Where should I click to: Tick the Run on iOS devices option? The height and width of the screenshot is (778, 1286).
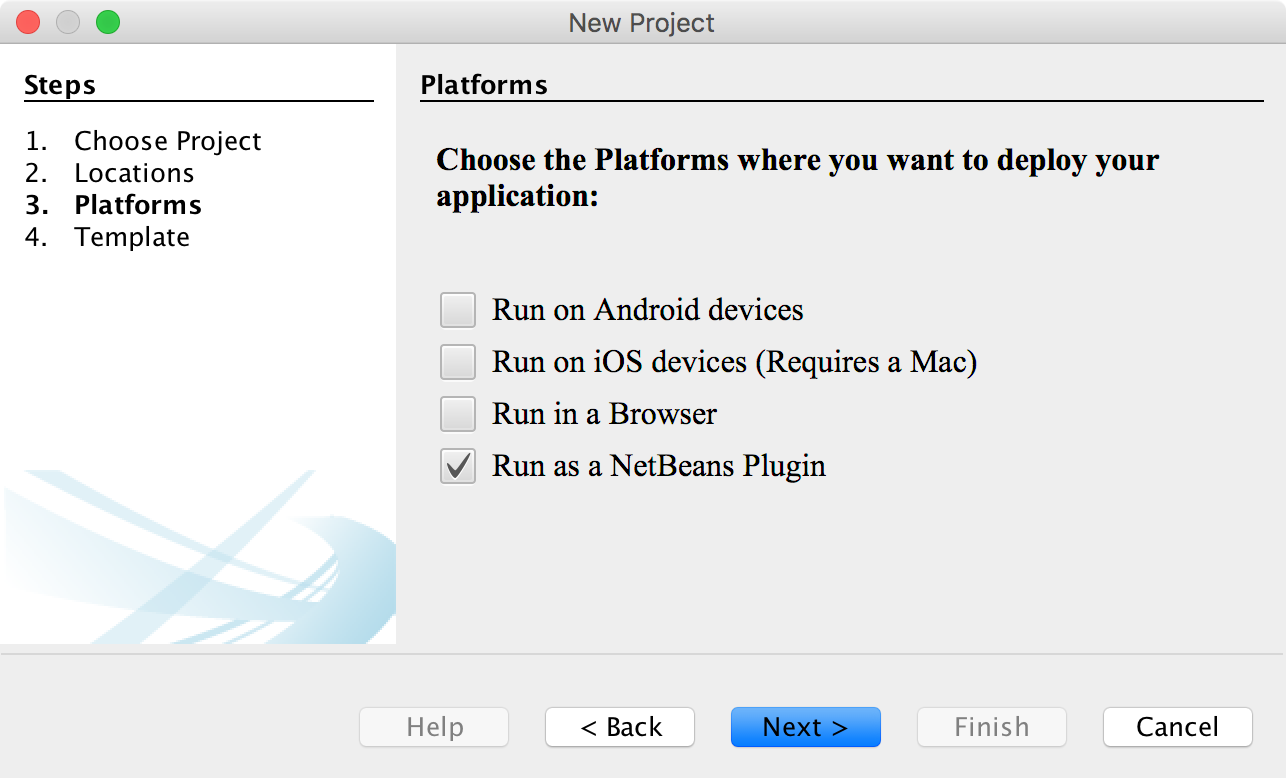click(x=458, y=362)
